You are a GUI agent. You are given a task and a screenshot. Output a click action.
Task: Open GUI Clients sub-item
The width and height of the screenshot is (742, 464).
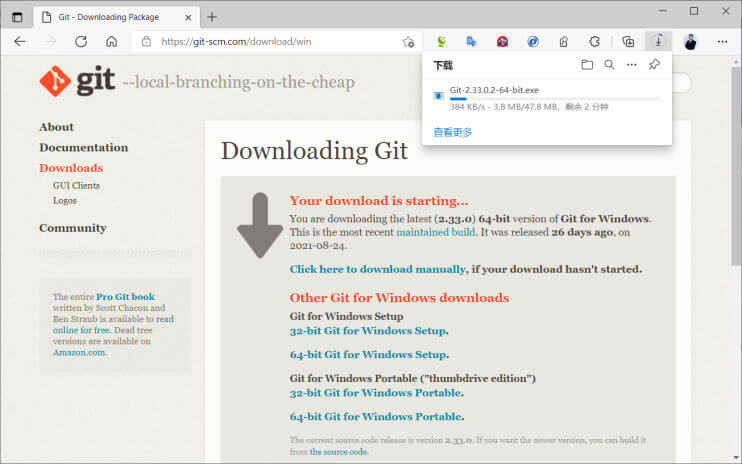point(76,185)
